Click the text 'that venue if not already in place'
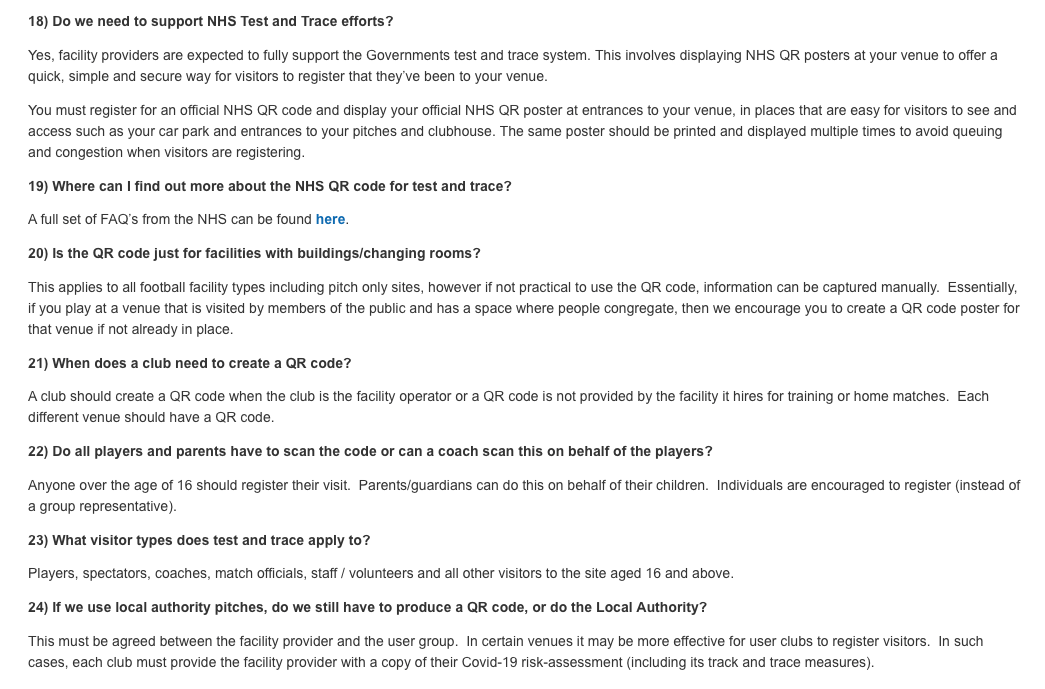The height and width of the screenshot is (689, 1045). point(130,330)
